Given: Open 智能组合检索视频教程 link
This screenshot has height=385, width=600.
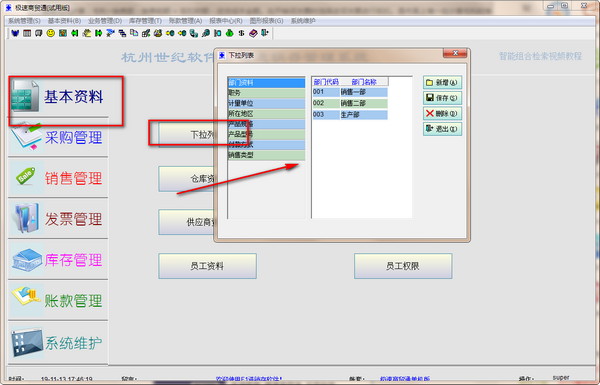Looking at the screenshot, I should (x=540, y=56).
